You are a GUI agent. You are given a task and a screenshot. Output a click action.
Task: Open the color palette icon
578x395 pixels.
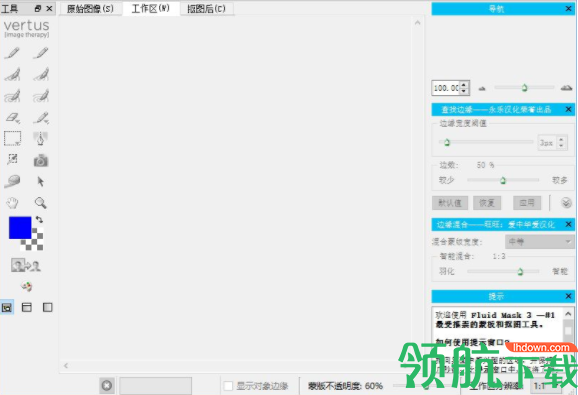[x=26, y=286]
